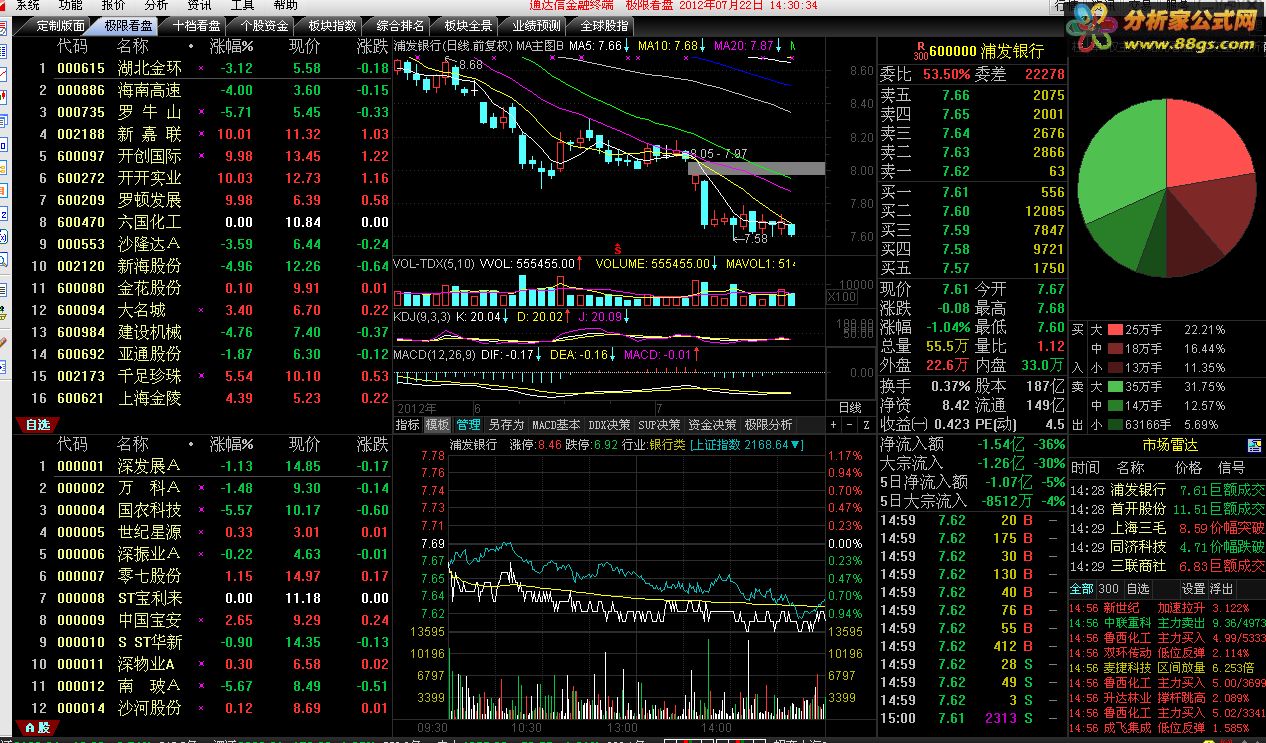Select the 300 filter tab
Viewport: 1266px width, 743px height.
point(1108,589)
